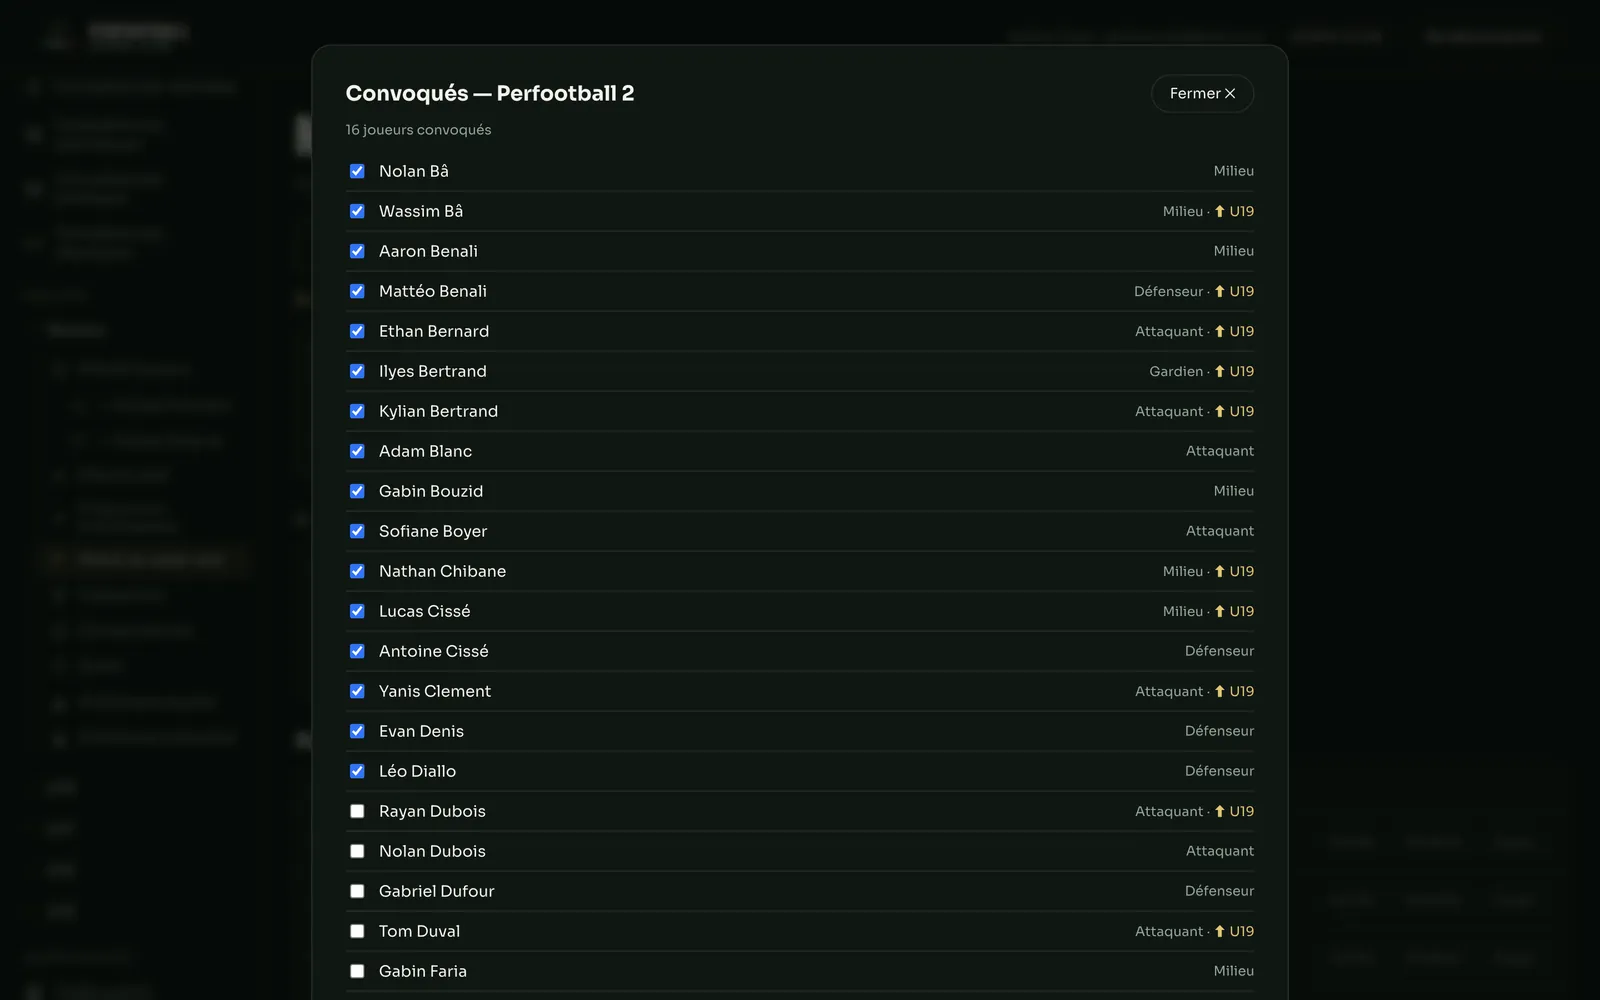Uncheck Léo Diallo's checkbox
1600x1000 pixels.
[x=357, y=771]
